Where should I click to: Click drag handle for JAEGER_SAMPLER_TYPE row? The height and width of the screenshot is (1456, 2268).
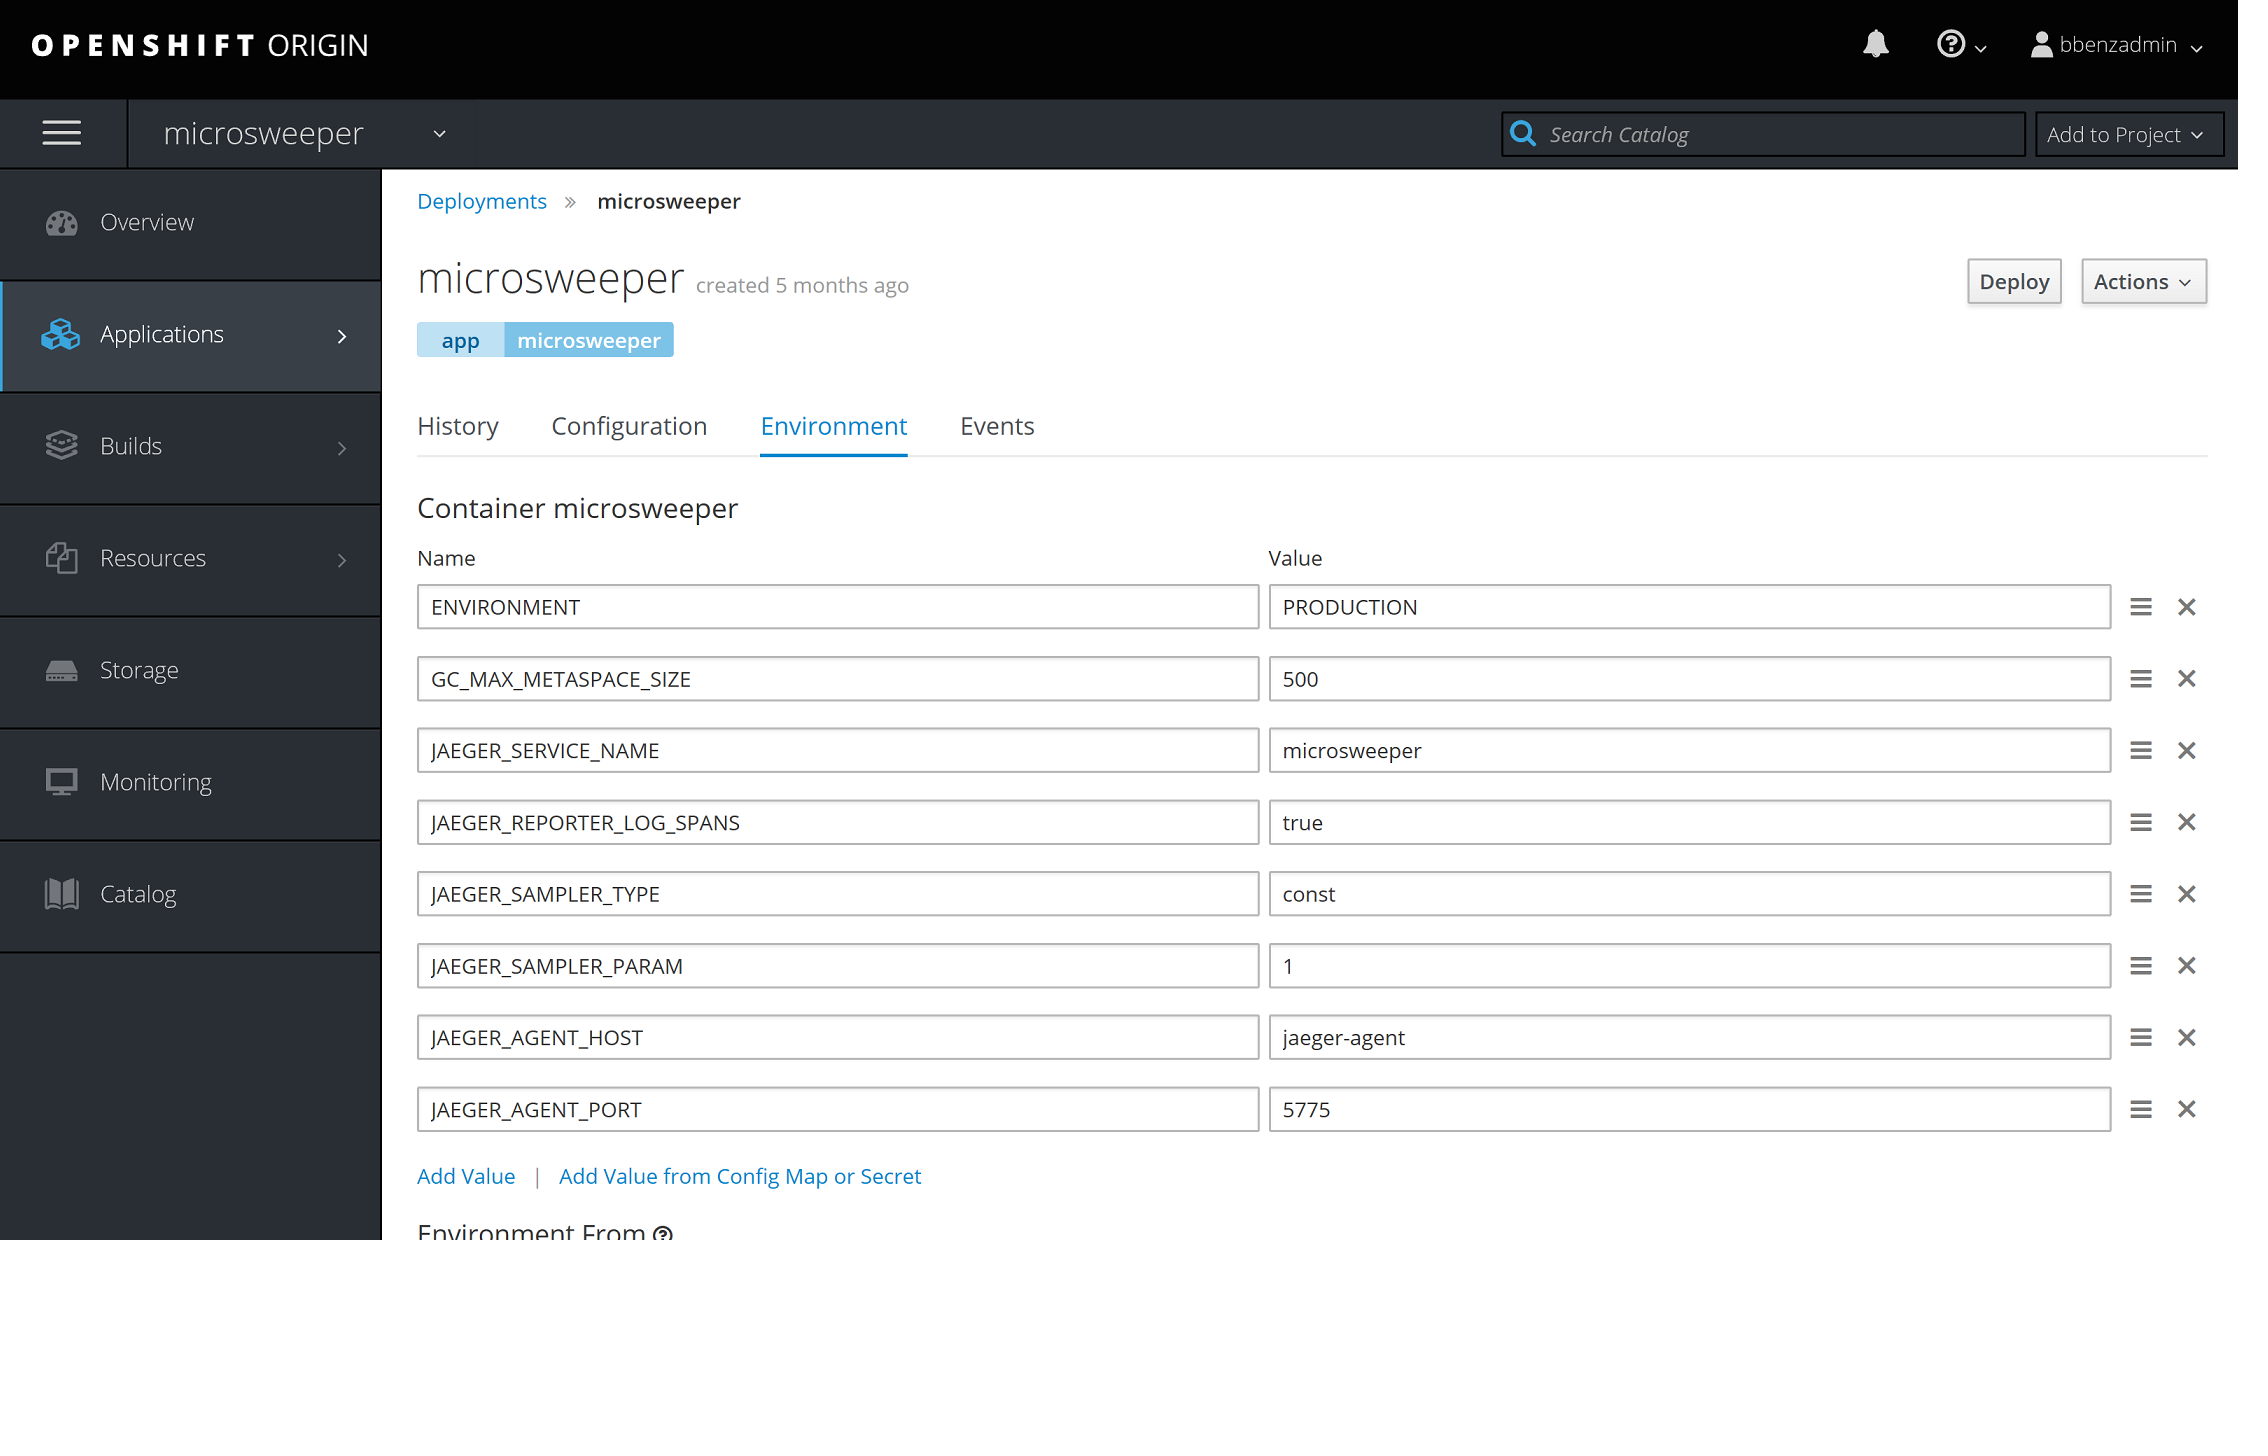2140,894
